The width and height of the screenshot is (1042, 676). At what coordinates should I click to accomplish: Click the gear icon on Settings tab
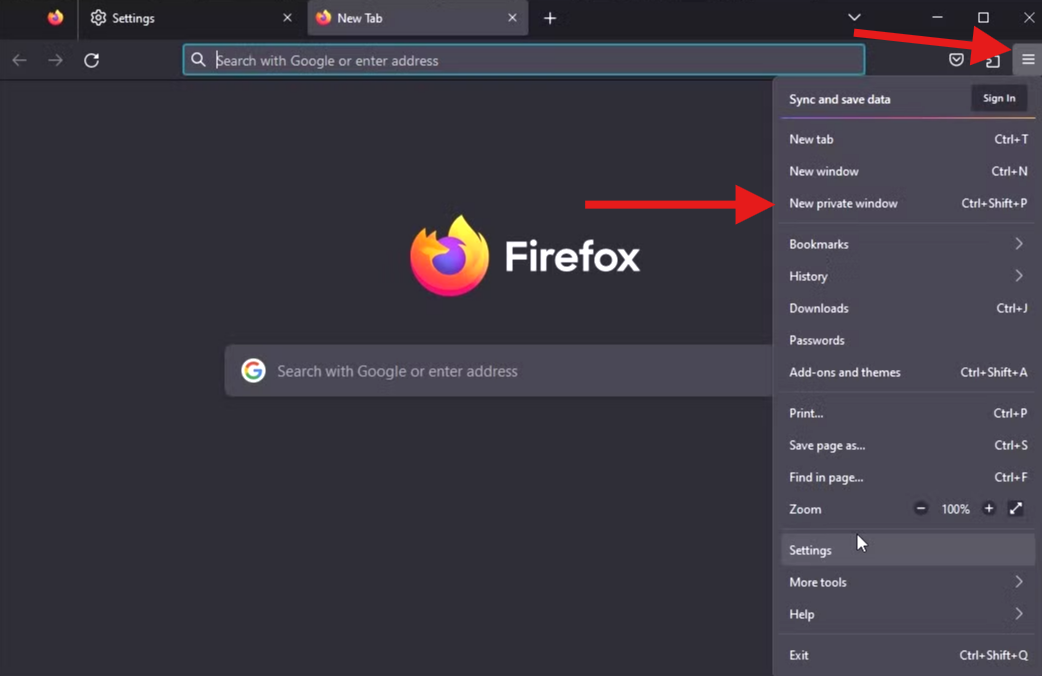click(98, 18)
